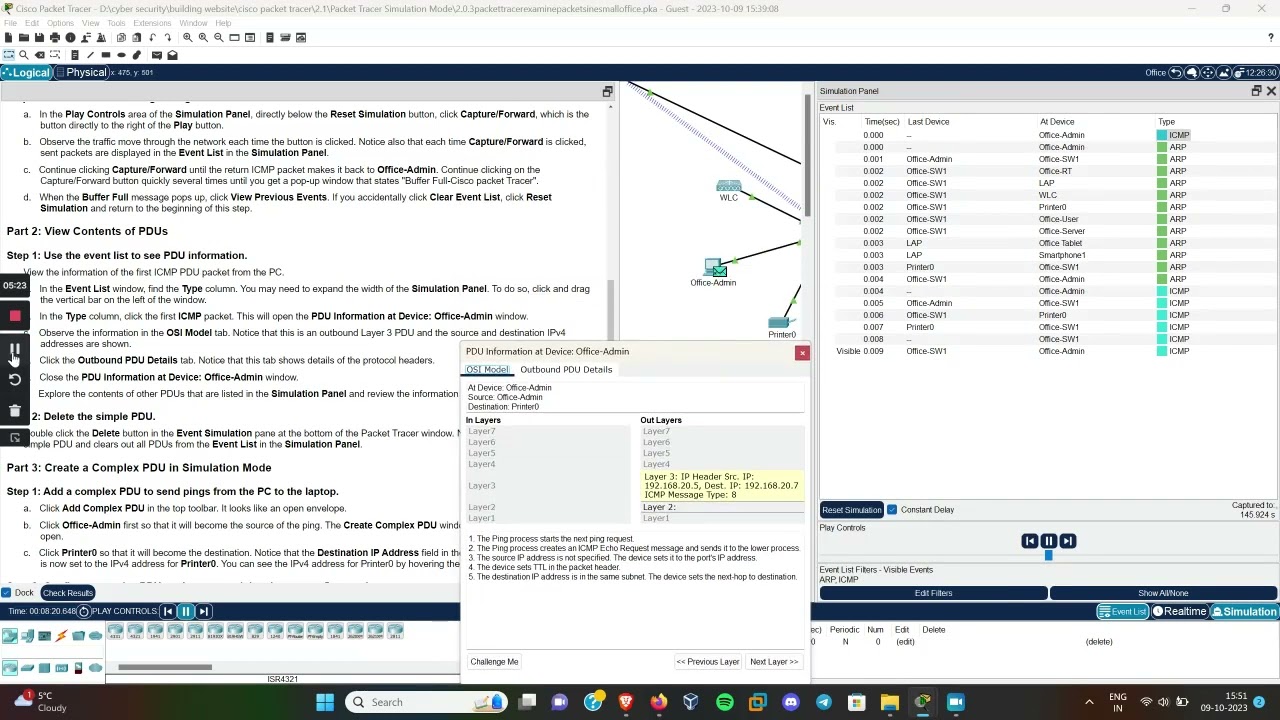Toggle the Dock checkbox

[7, 593]
